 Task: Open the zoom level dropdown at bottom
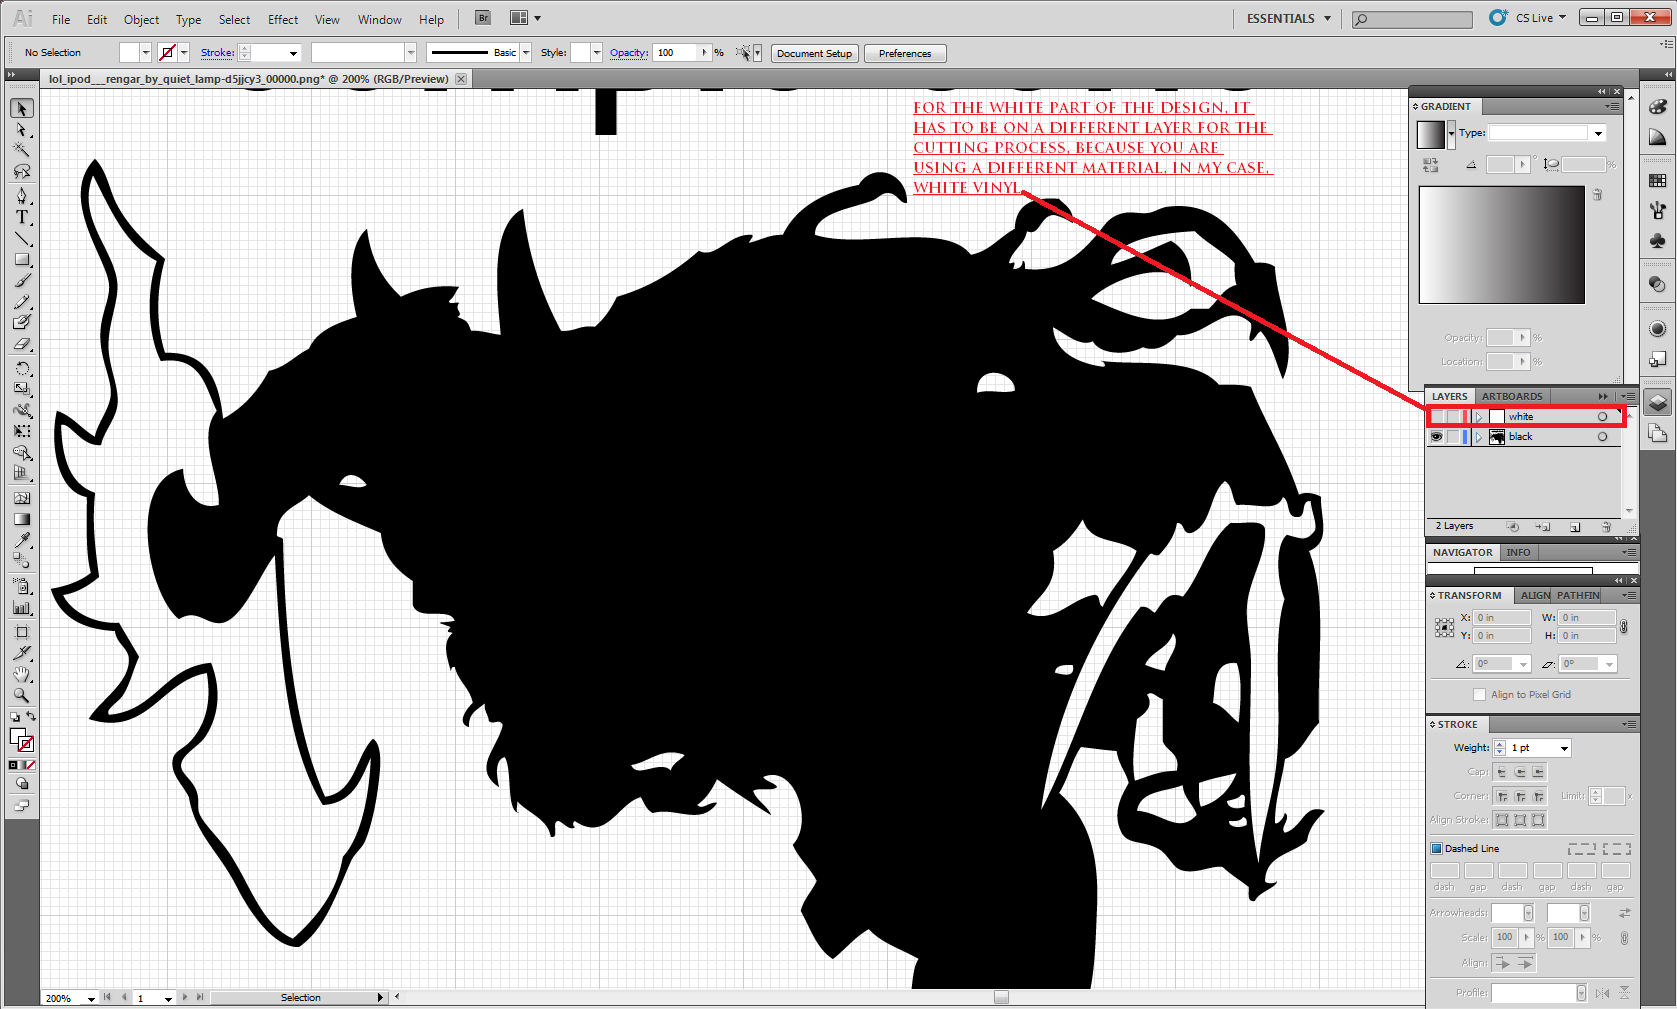pyautogui.click(x=91, y=998)
